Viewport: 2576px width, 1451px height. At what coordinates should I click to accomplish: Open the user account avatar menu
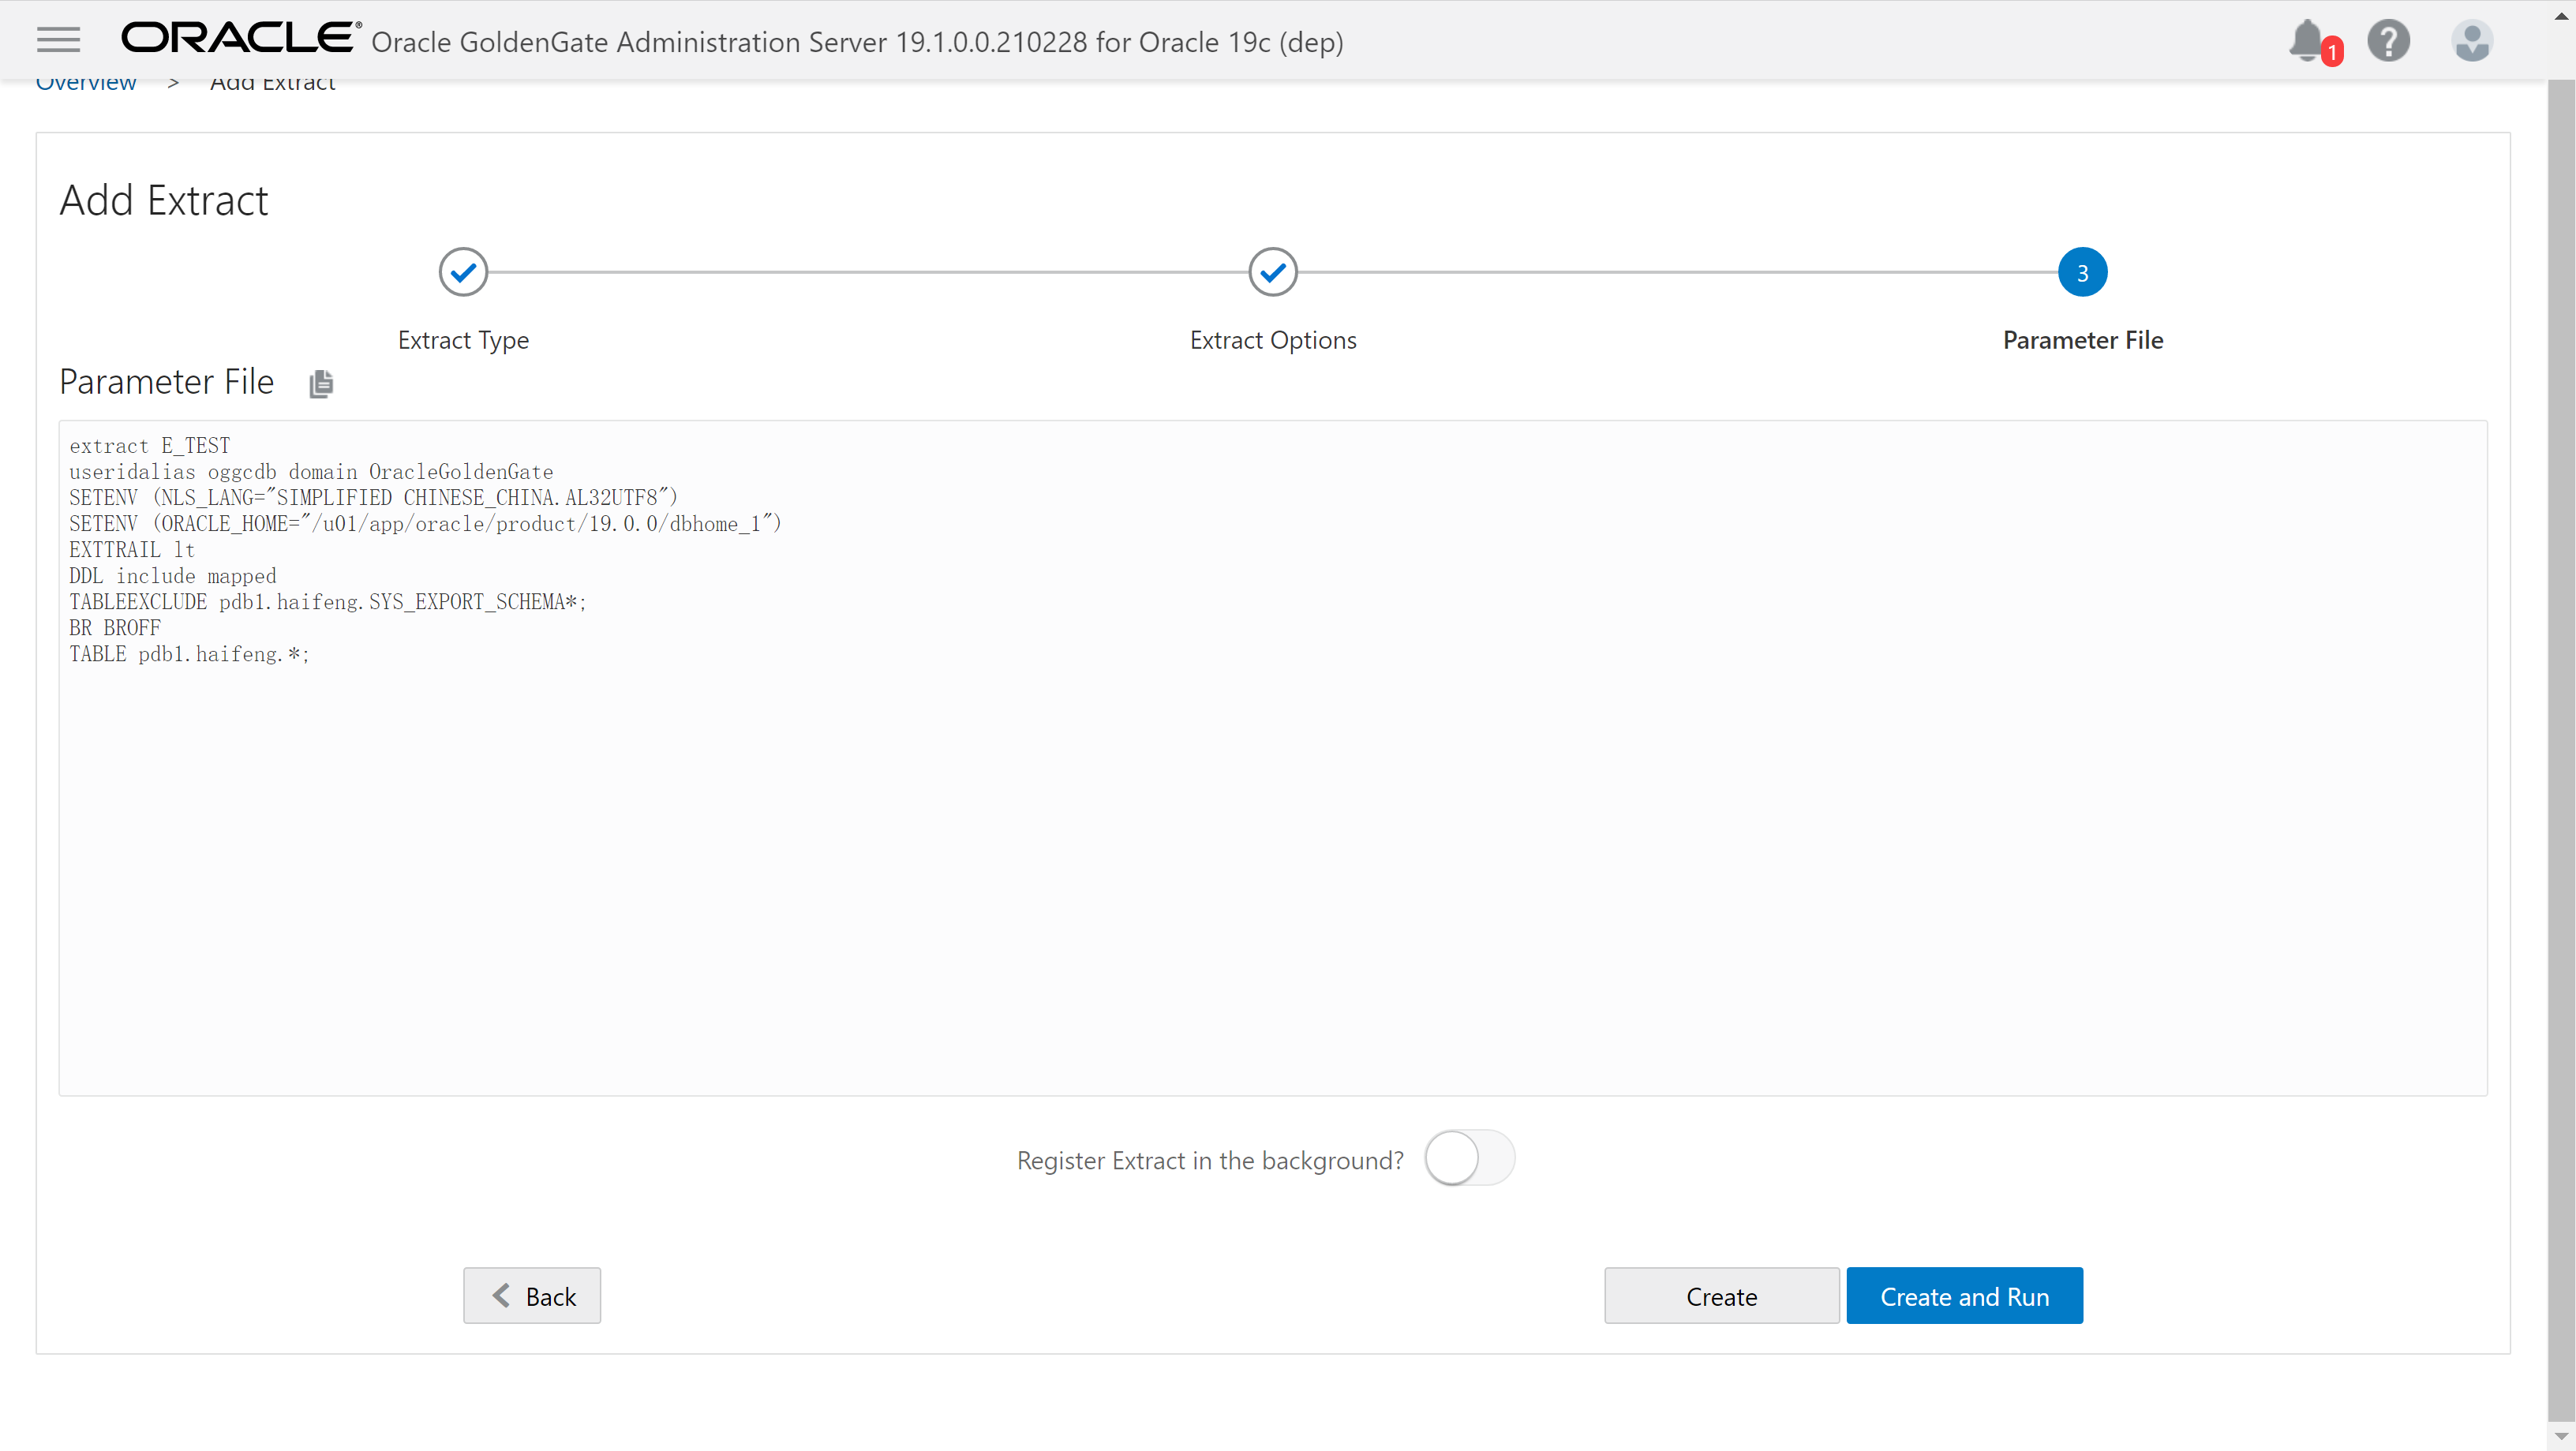click(x=2472, y=41)
